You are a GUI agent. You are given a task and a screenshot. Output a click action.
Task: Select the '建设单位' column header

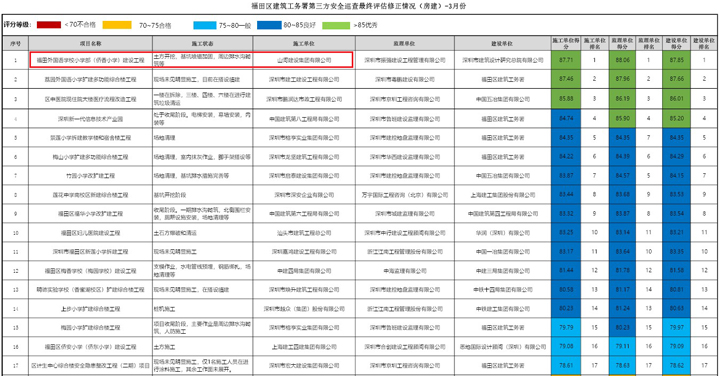point(502,43)
